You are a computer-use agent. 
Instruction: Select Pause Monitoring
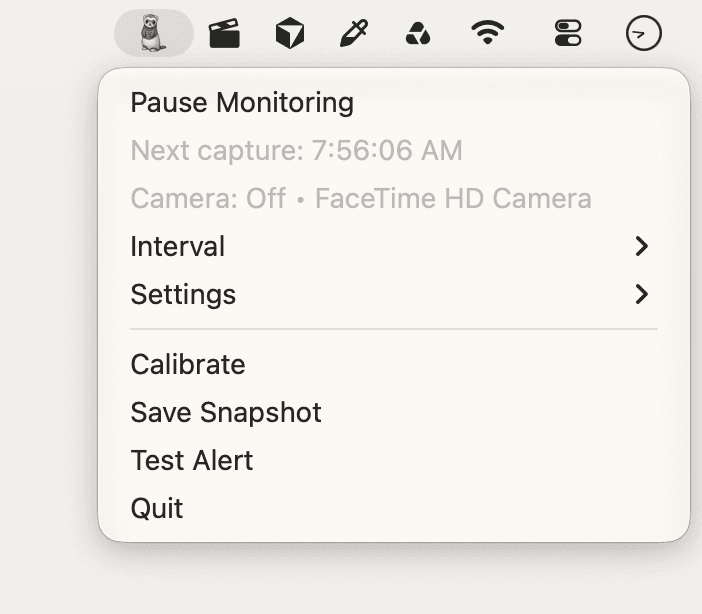[394, 103]
